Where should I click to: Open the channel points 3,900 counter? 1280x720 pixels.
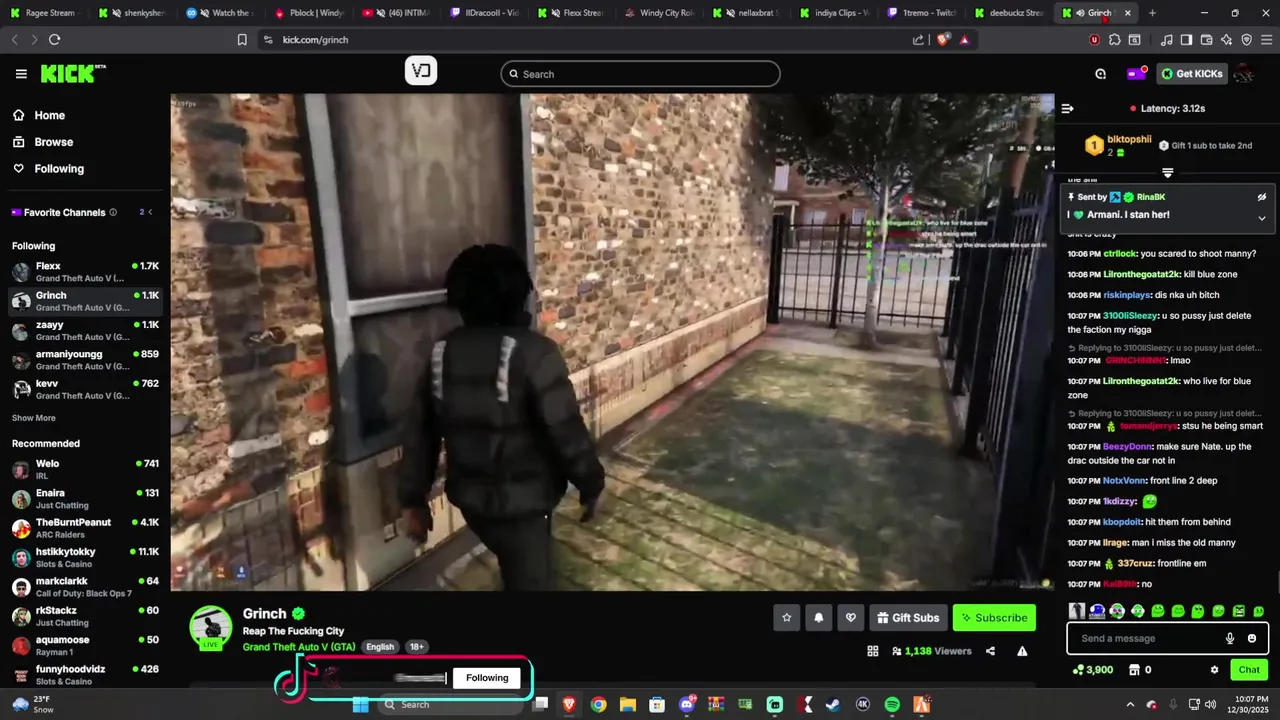1092,670
